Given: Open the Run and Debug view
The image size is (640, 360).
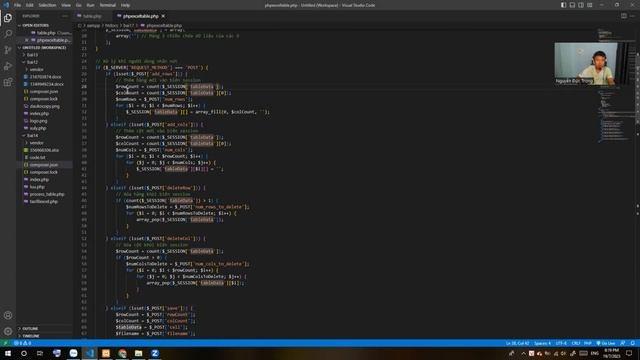Looking at the screenshot, I should click(8, 66).
